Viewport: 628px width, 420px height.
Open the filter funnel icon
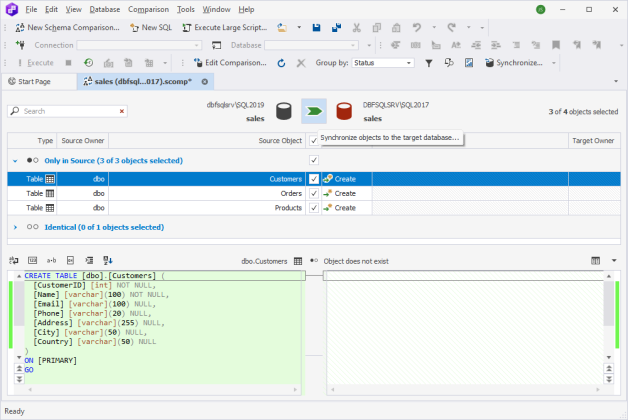pos(429,63)
